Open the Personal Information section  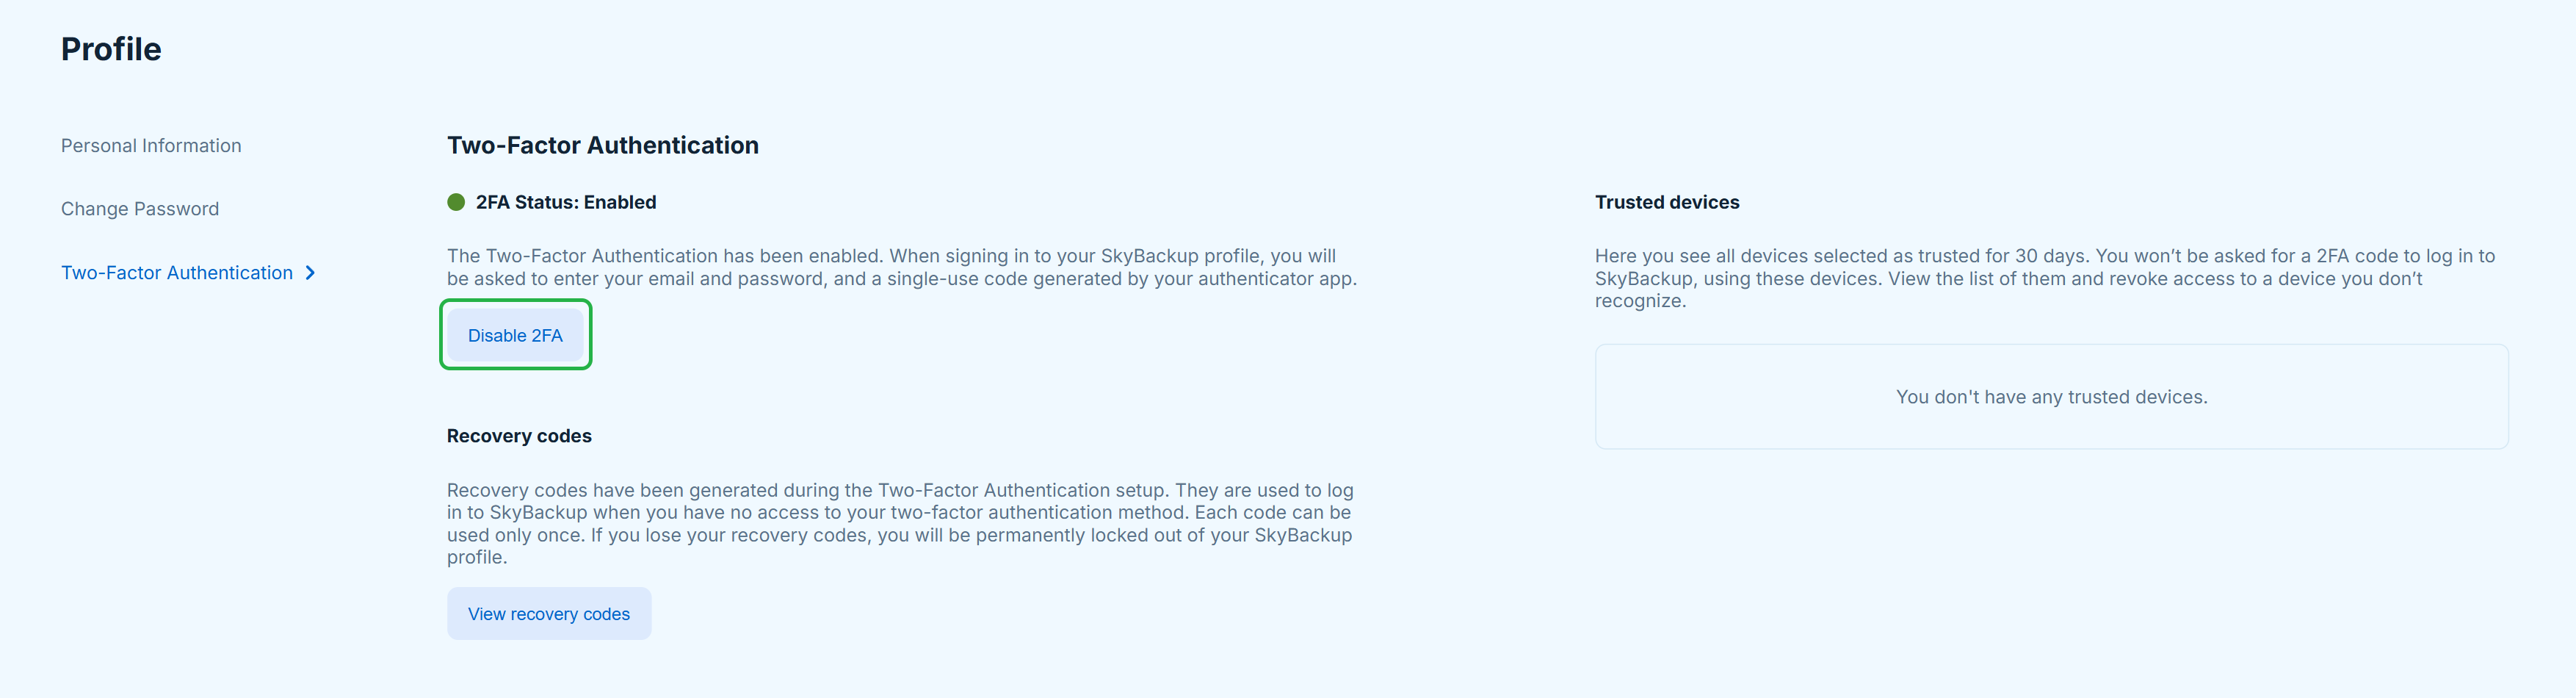click(151, 146)
